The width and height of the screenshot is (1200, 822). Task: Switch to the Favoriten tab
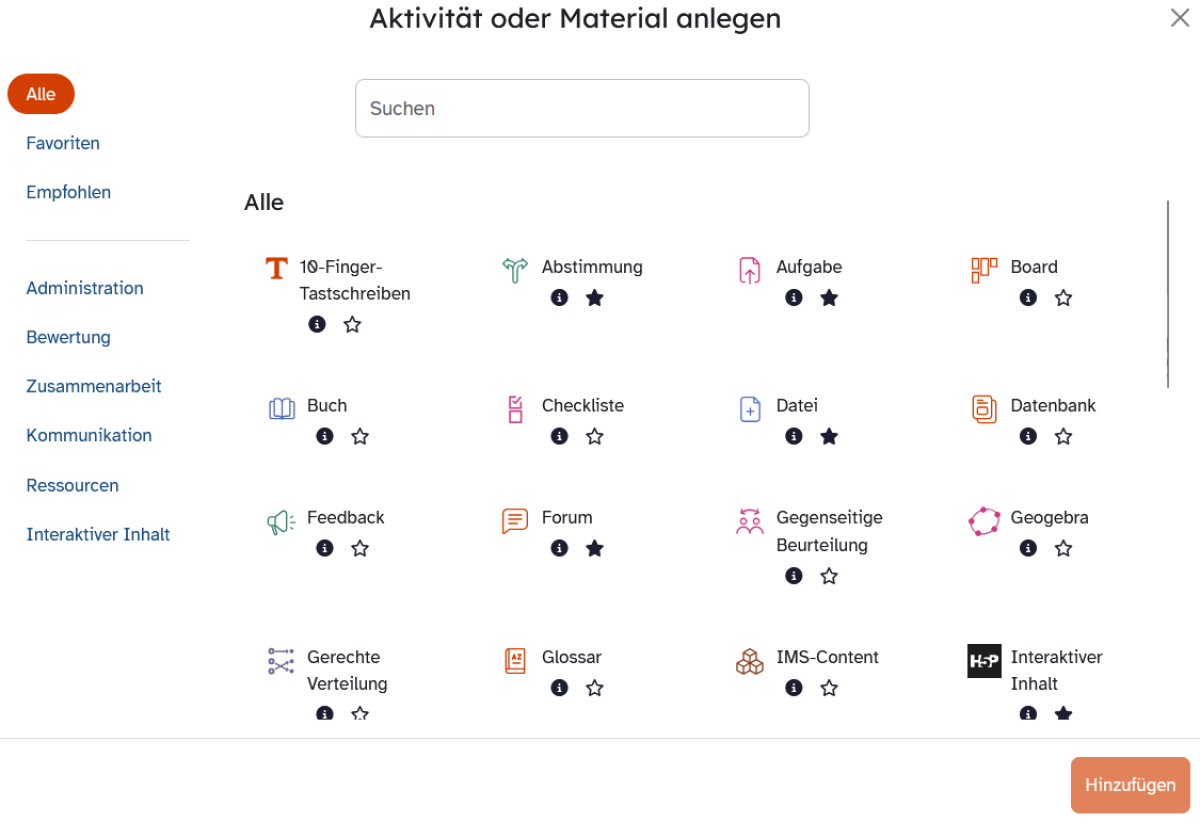[x=63, y=143]
